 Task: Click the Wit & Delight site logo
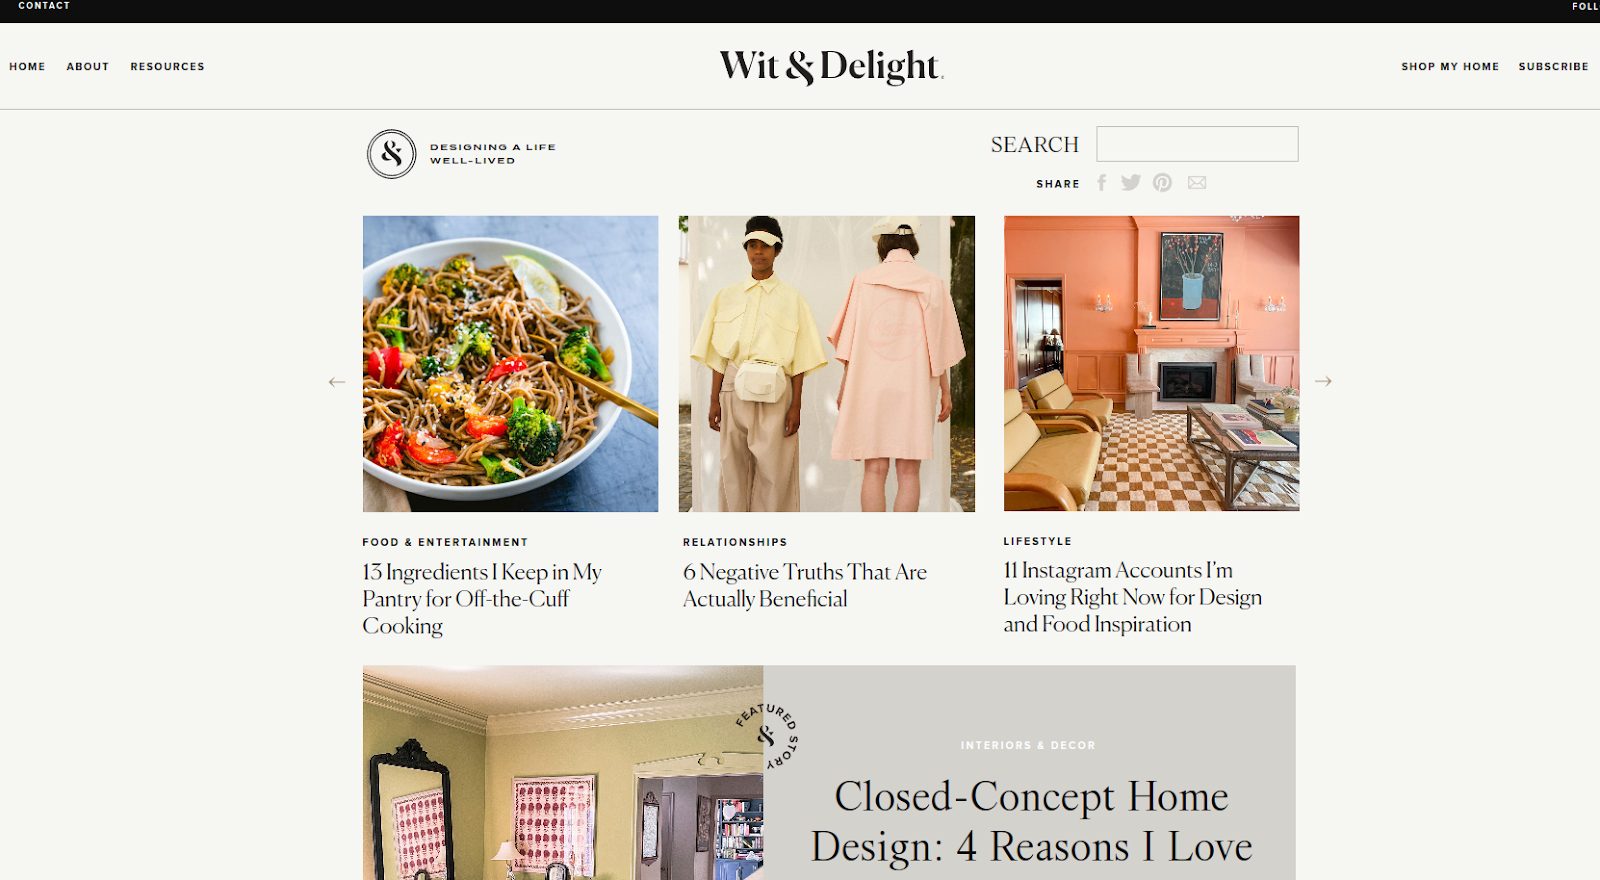coord(831,66)
